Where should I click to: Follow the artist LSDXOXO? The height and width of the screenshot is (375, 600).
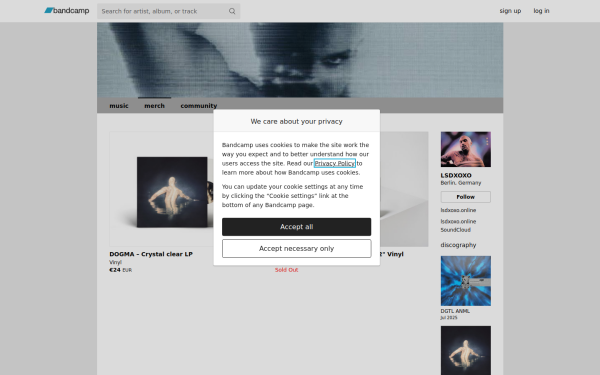click(466, 197)
